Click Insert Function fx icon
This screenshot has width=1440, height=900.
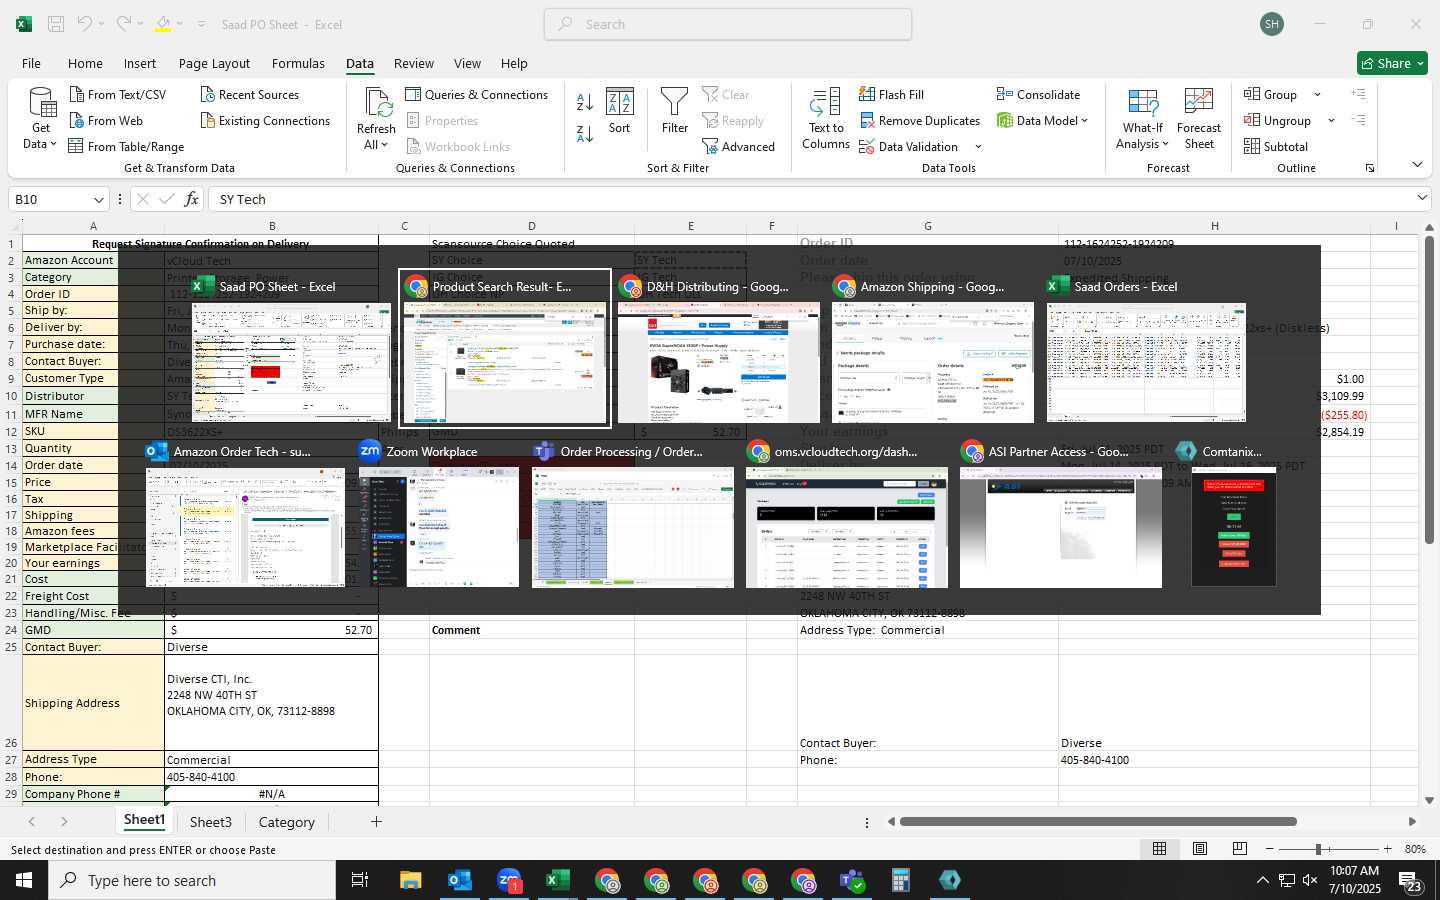pos(191,199)
